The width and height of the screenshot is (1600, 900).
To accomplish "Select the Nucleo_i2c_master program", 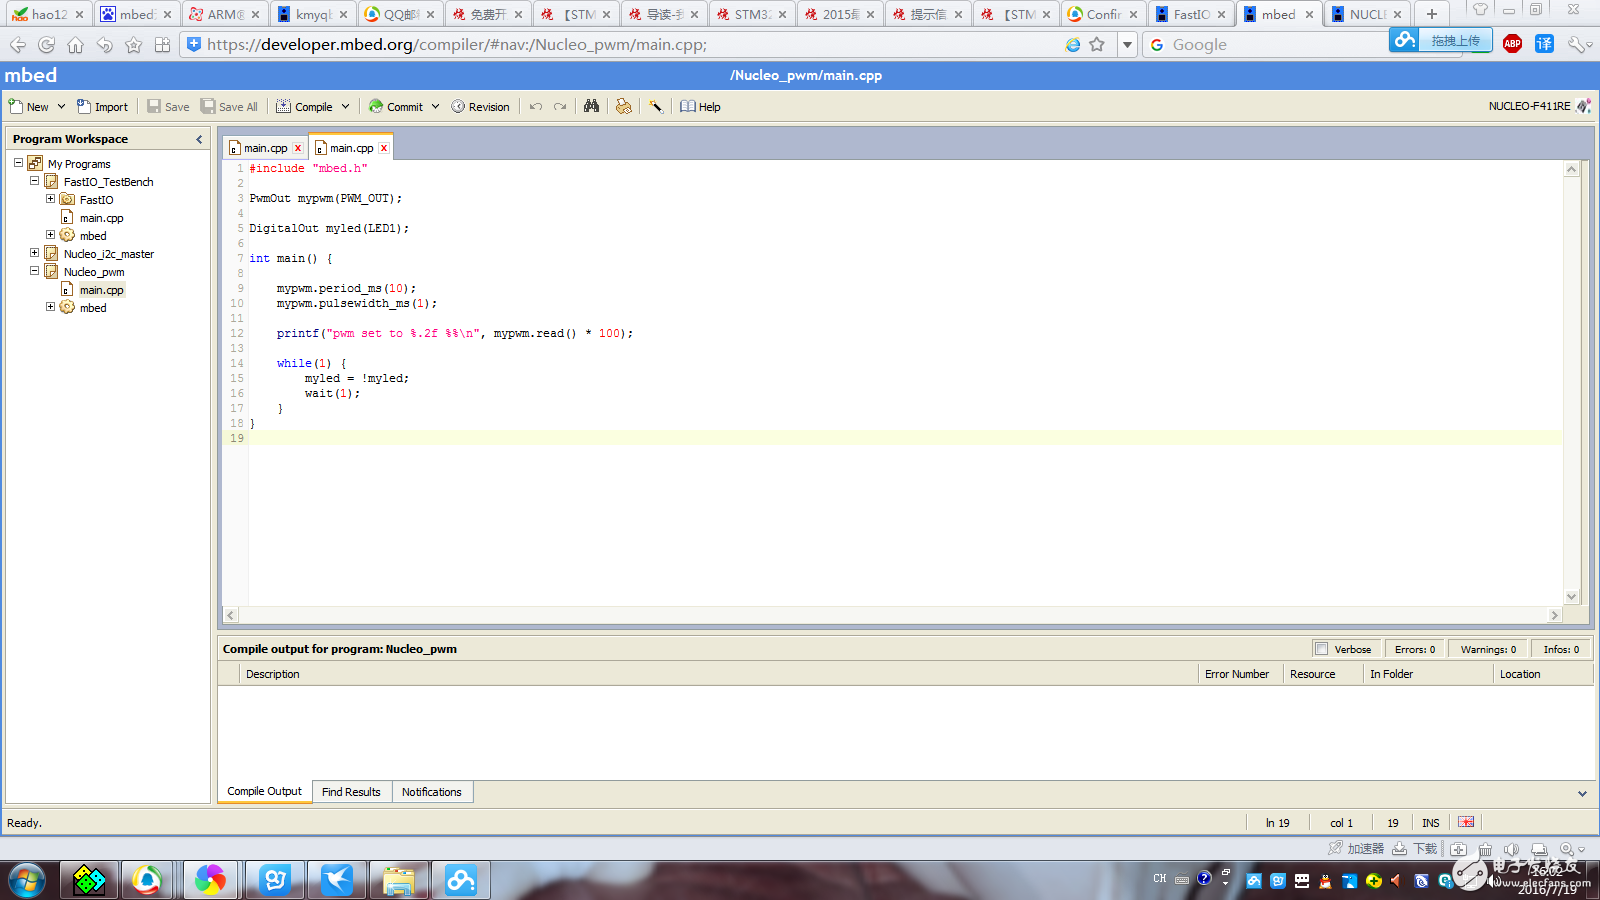I will (108, 254).
